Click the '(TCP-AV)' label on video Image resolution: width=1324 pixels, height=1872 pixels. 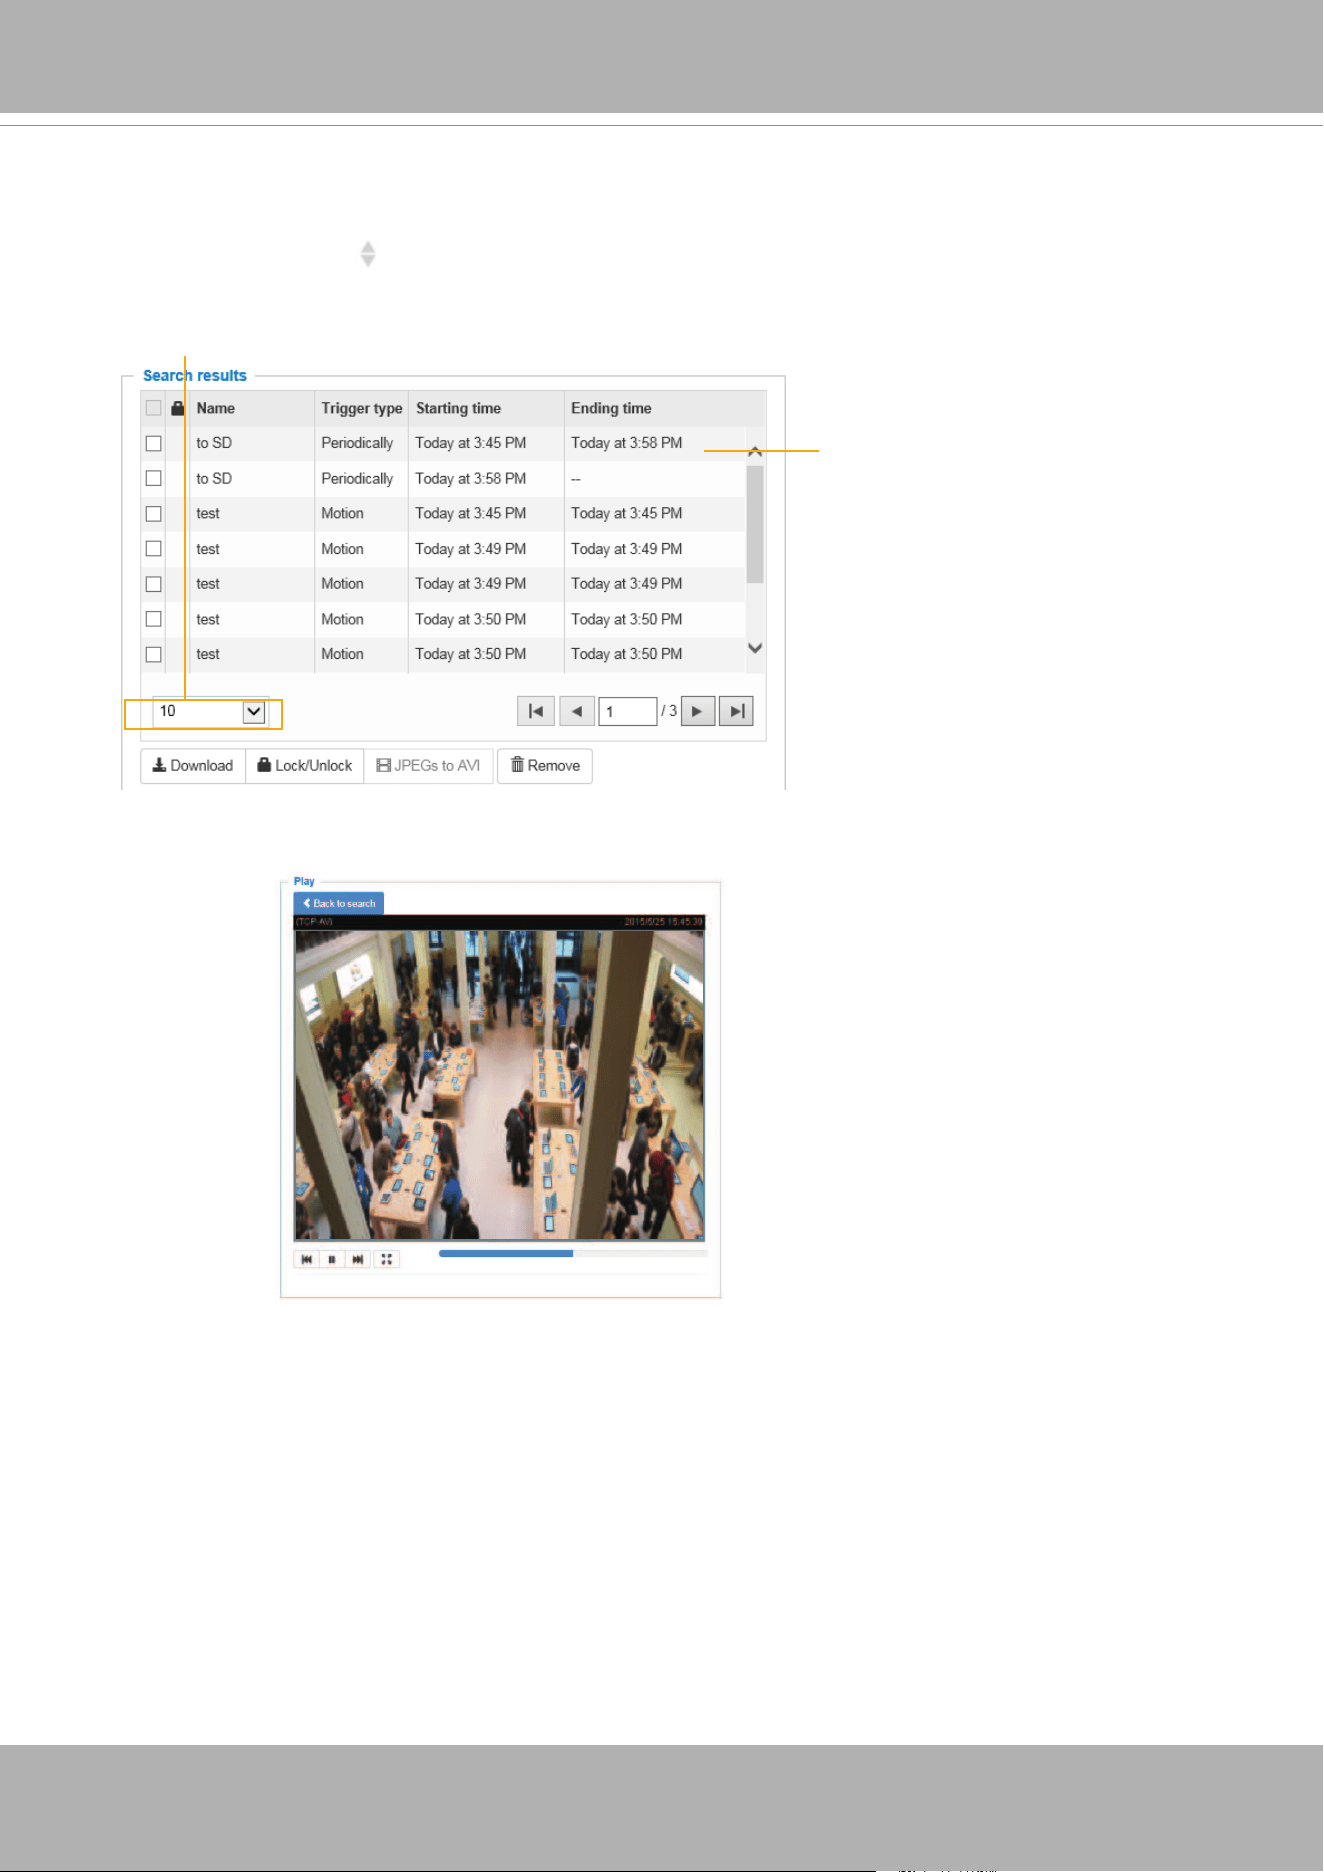click(314, 922)
